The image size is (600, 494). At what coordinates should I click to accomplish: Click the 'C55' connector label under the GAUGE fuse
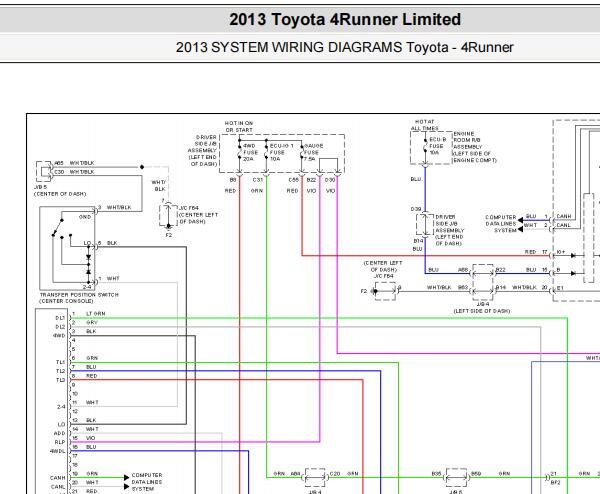293,180
